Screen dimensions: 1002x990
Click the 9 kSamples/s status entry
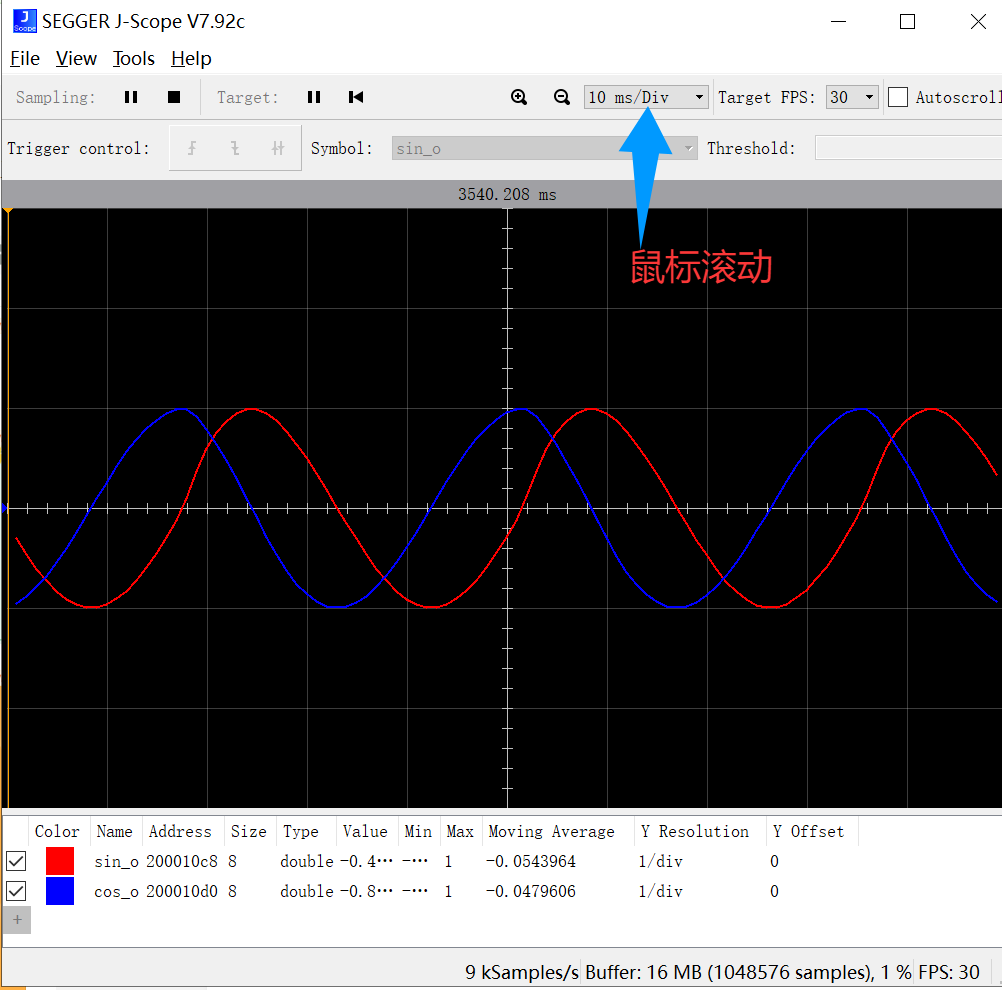coord(521,972)
